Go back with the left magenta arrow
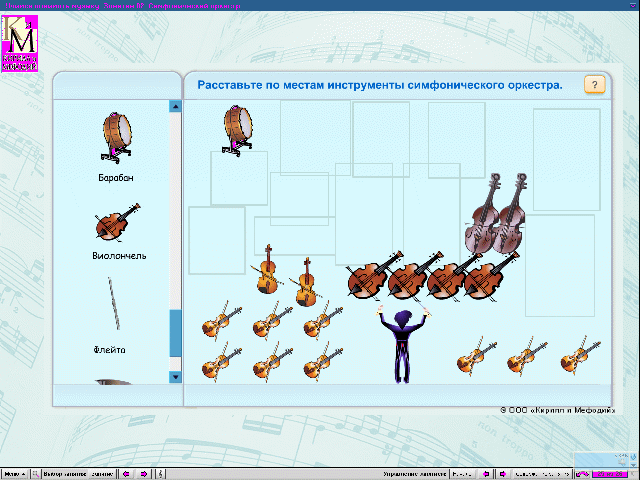Image resolution: width=640 pixels, height=480 pixels. tap(126, 474)
